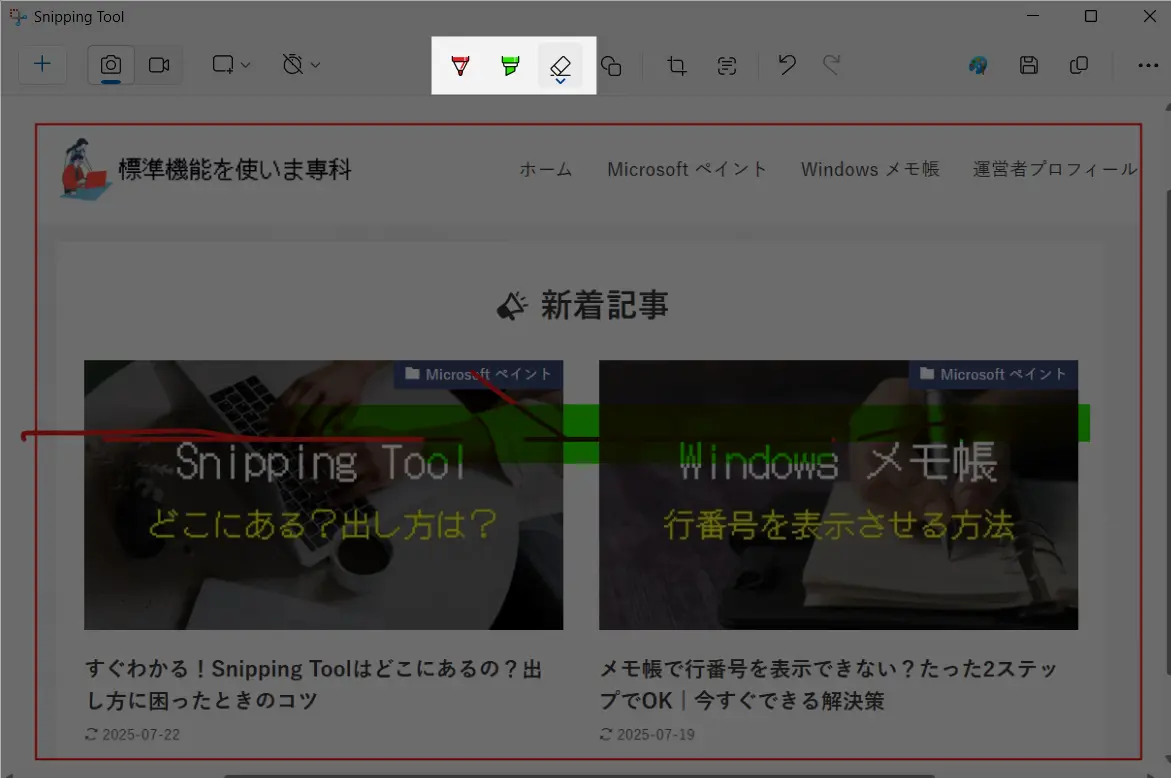This screenshot has width=1171, height=778.
Task: Minimize the Snipping Tool window
Action: tap(1033, 16)
